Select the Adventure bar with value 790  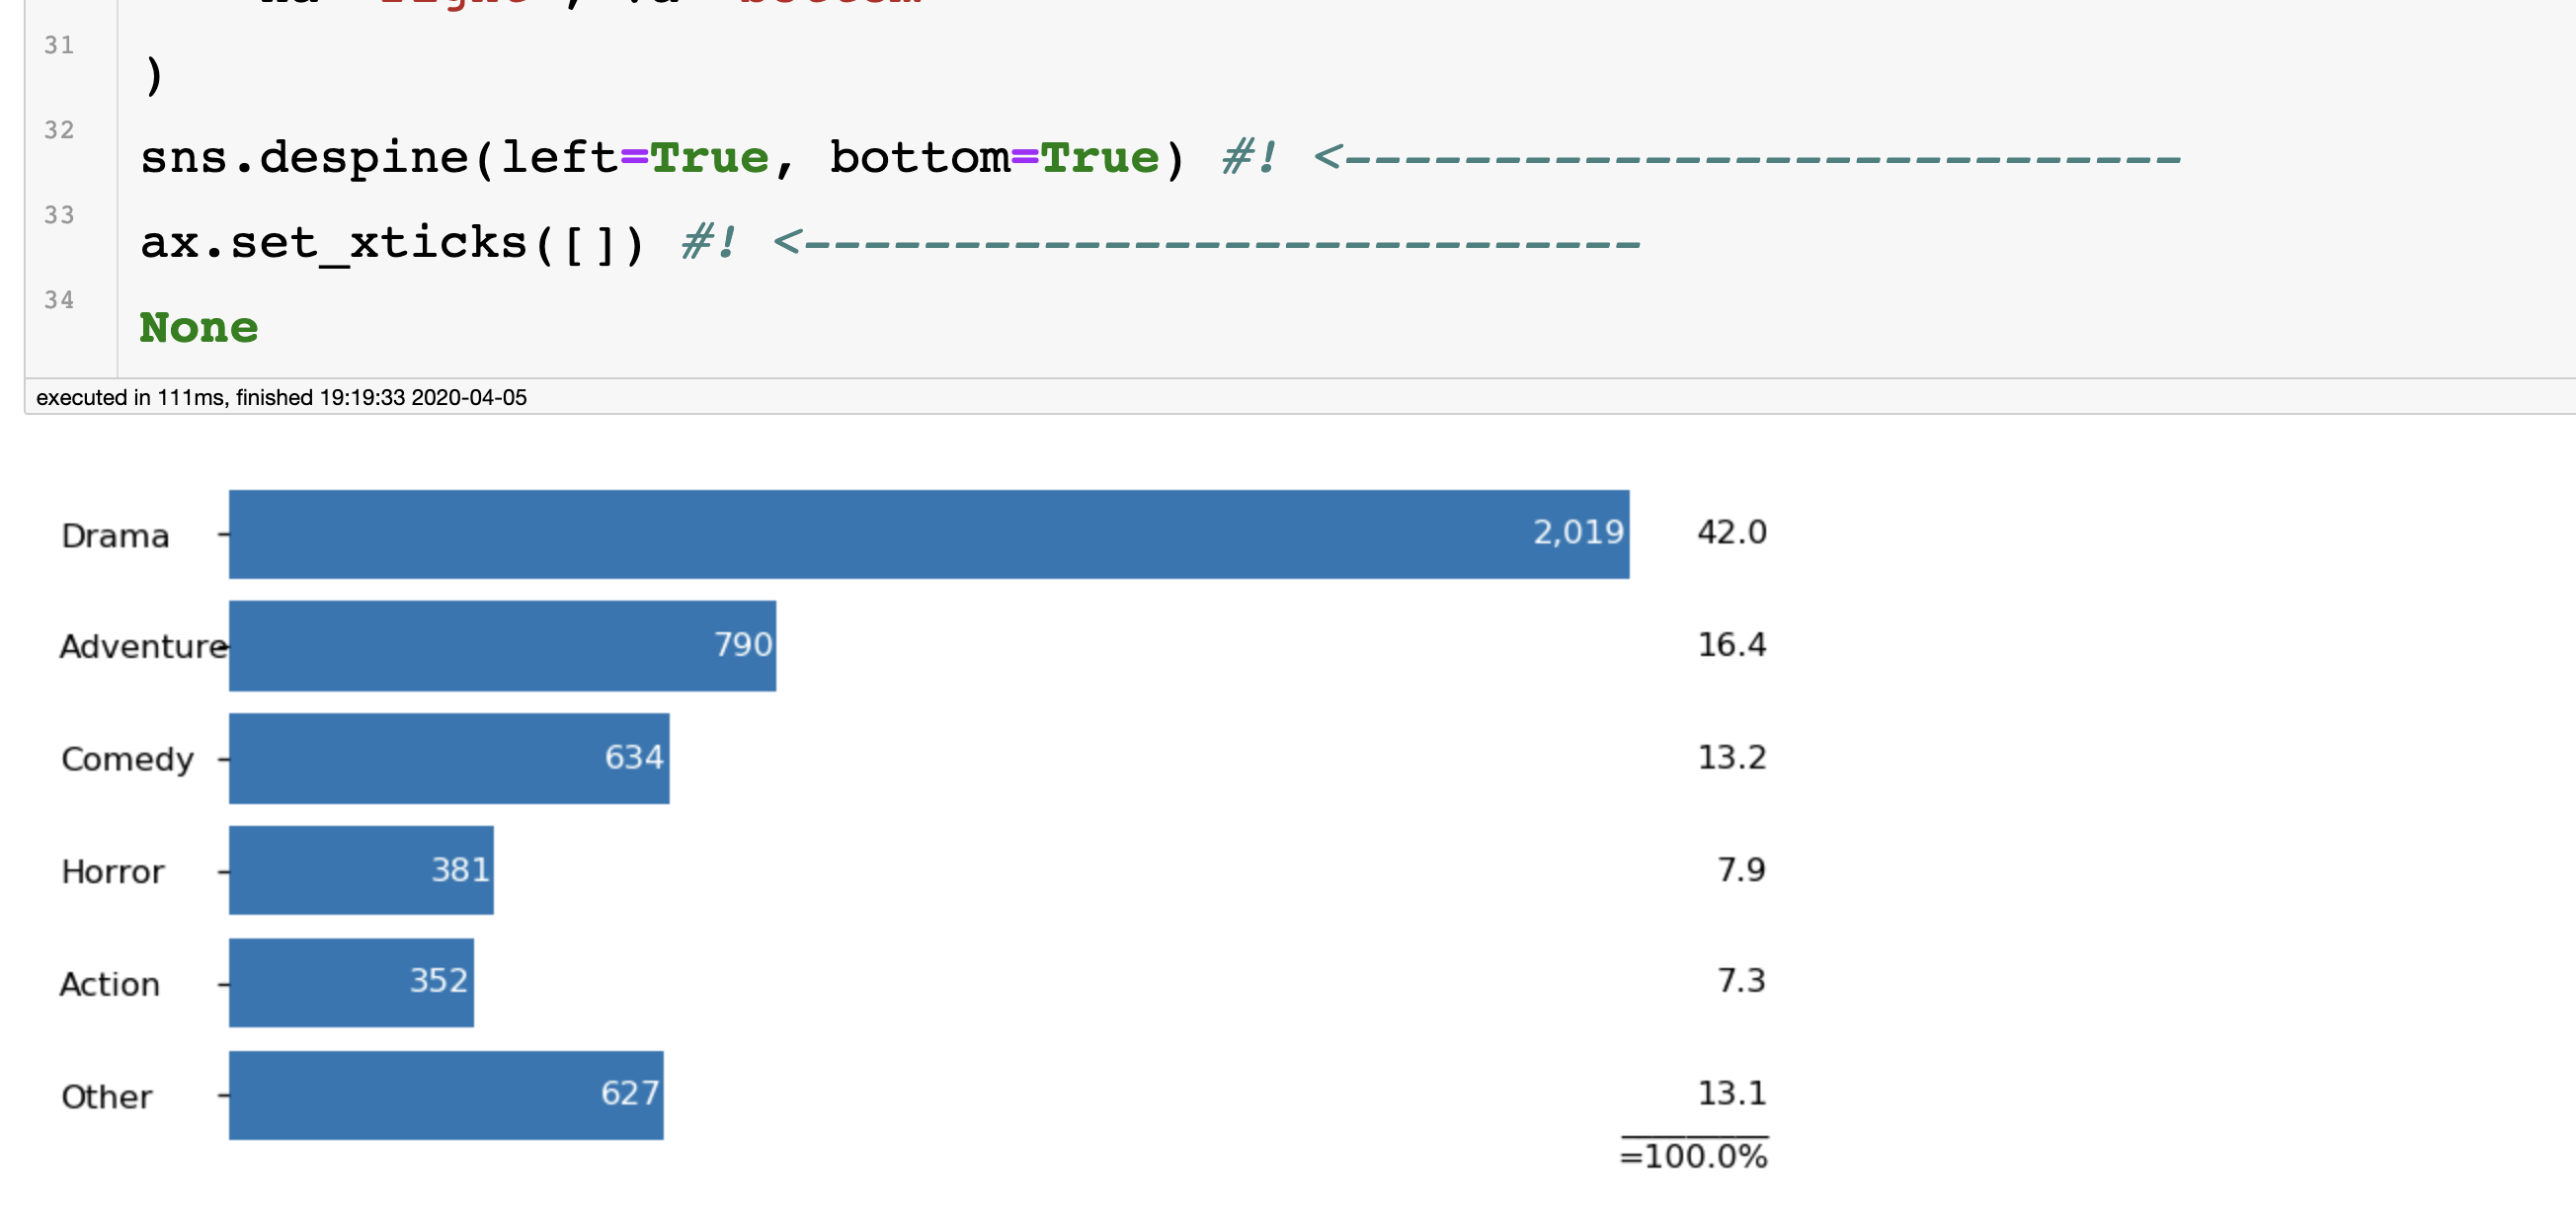(x=502, y=646)
